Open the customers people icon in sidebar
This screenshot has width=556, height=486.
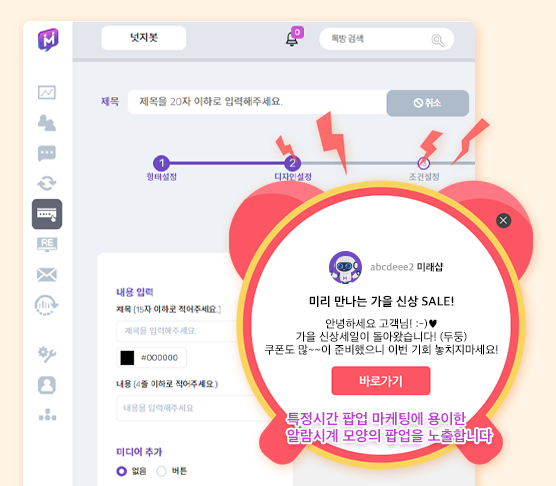coord(47,123)
